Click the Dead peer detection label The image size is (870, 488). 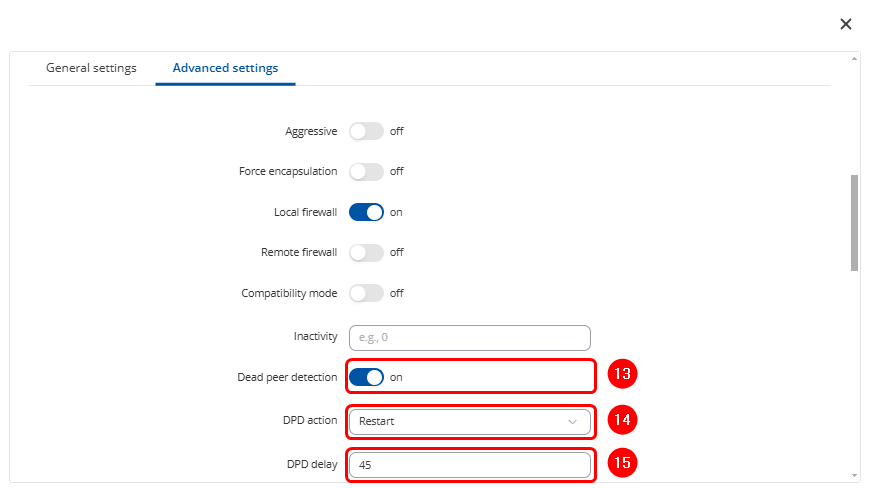[x=287, y=377]
